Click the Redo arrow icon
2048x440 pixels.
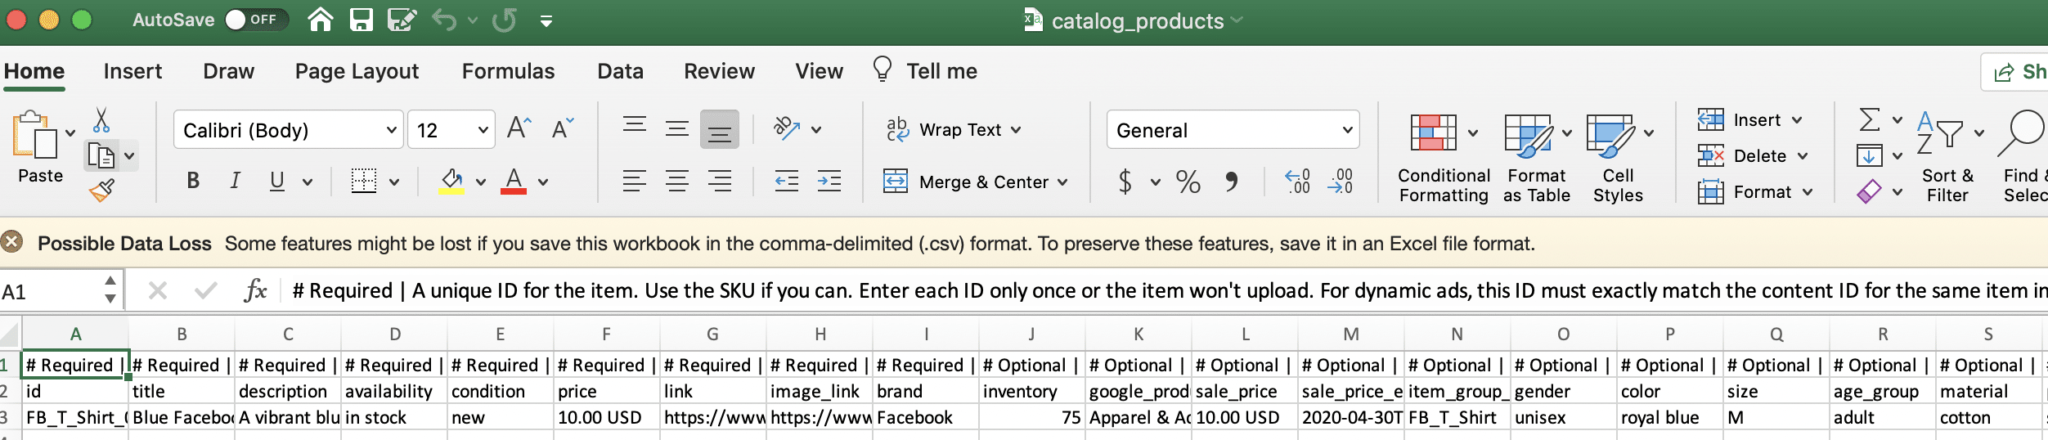(505, 20)
